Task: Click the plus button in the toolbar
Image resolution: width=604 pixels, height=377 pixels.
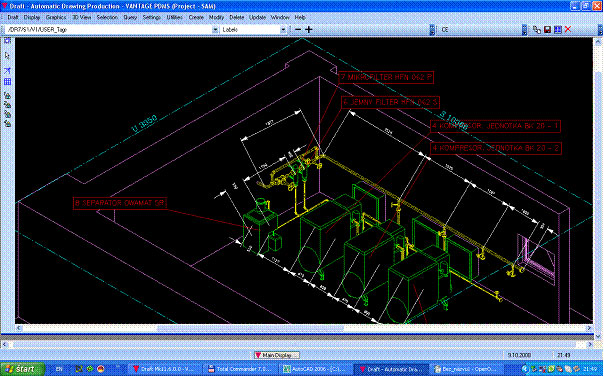Action: pos(309,30)
